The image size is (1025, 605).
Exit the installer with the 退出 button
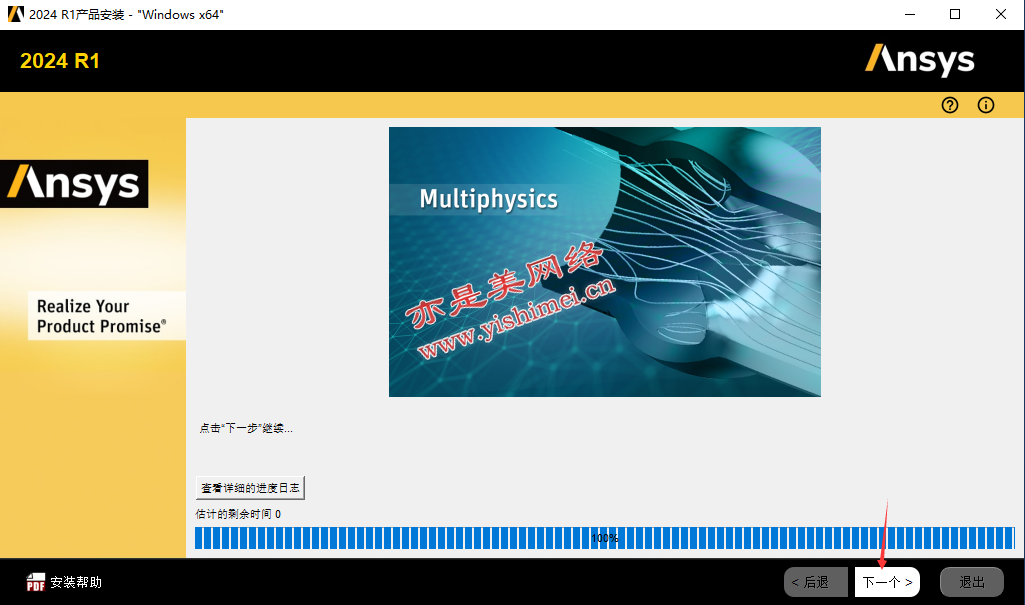pos(971,582)
